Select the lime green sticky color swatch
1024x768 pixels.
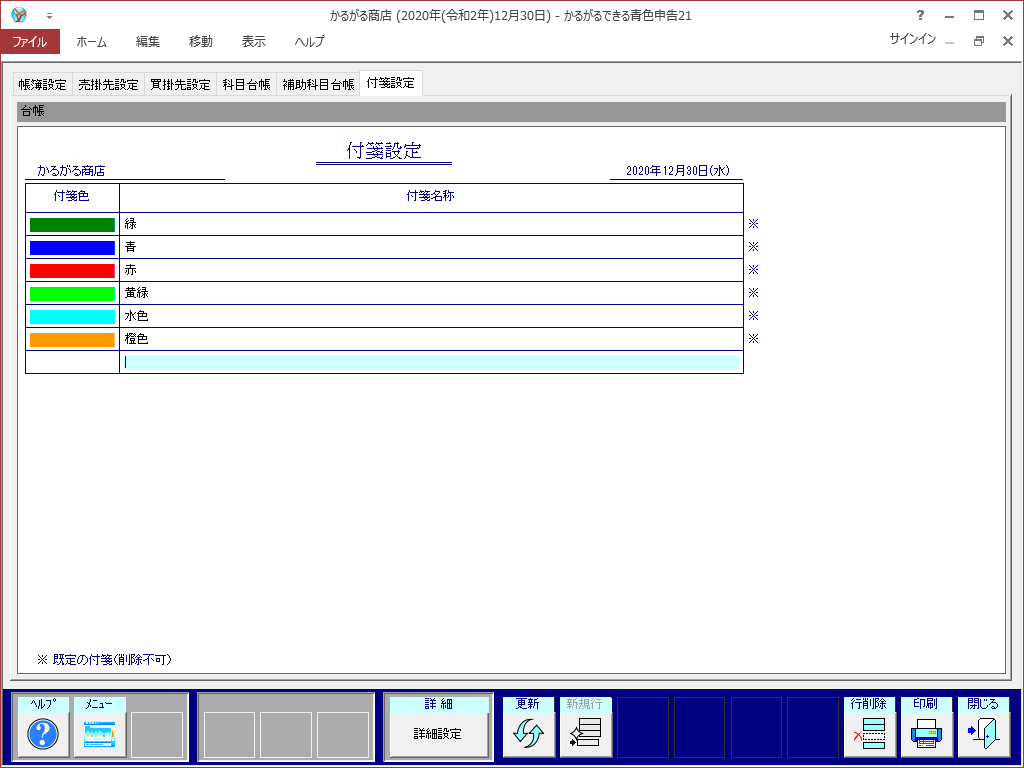click(x=72, y=294)
